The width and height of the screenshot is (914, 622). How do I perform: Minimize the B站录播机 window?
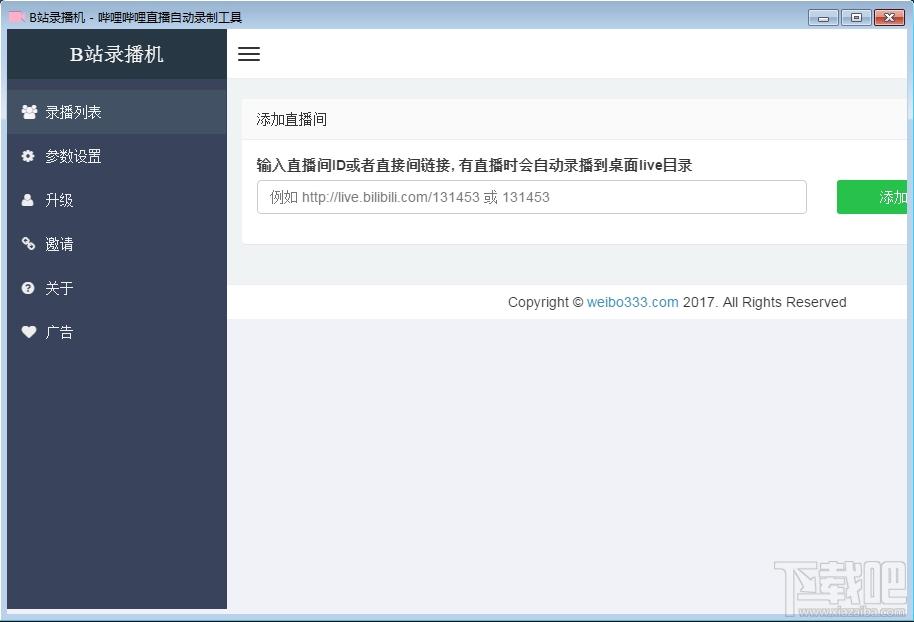point(823,17)
